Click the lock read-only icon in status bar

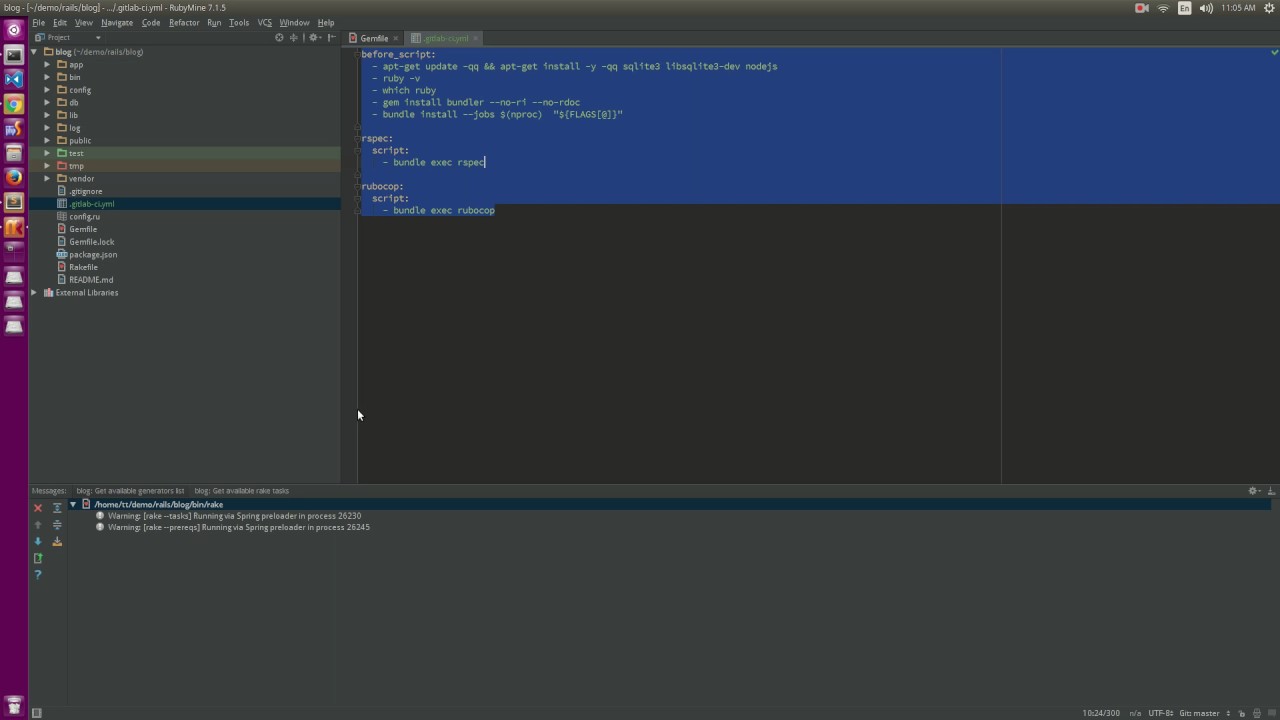(x=1242, y=713)
